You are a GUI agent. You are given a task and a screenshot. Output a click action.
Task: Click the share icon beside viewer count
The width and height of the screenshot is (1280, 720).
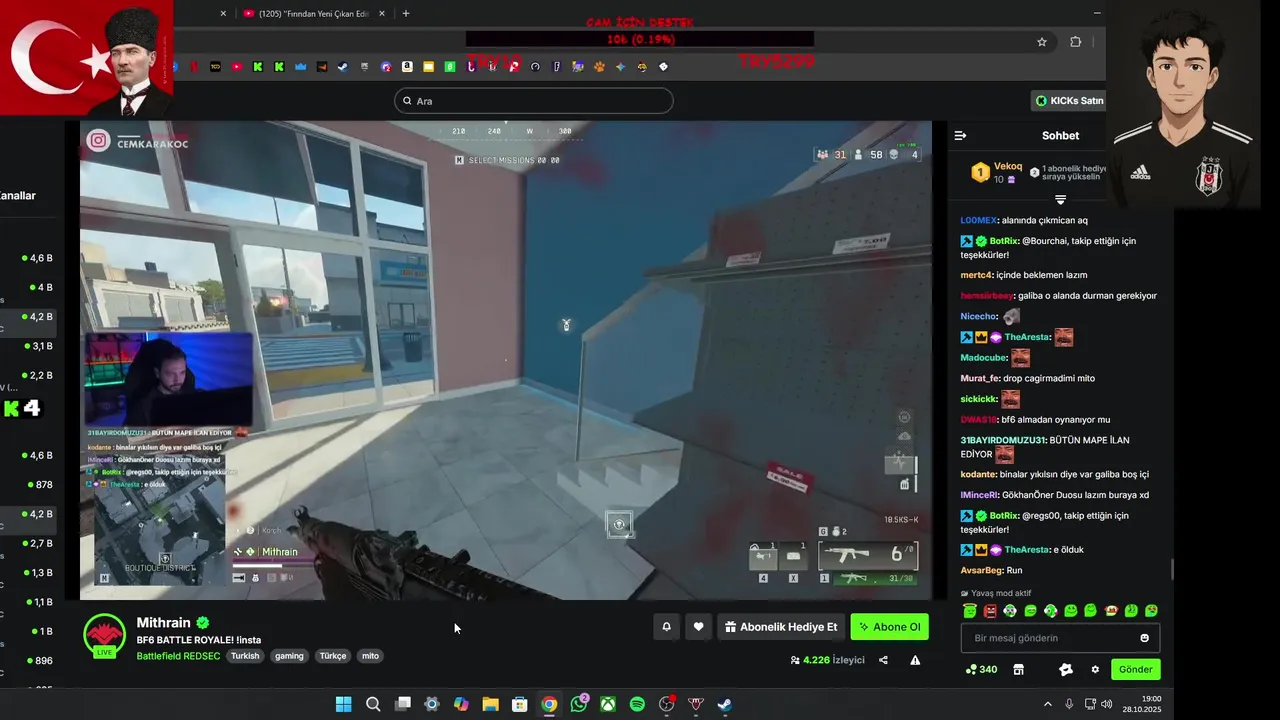click(x=883, y=660)
